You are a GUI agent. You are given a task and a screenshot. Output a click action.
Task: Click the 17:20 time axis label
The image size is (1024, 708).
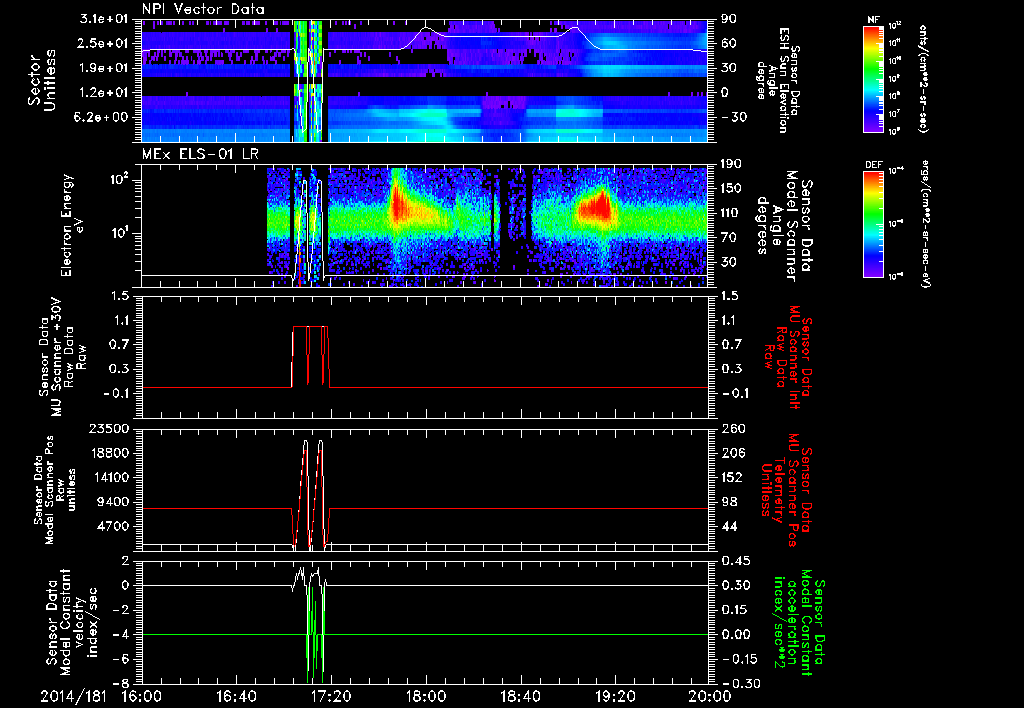tap(331, 696)
